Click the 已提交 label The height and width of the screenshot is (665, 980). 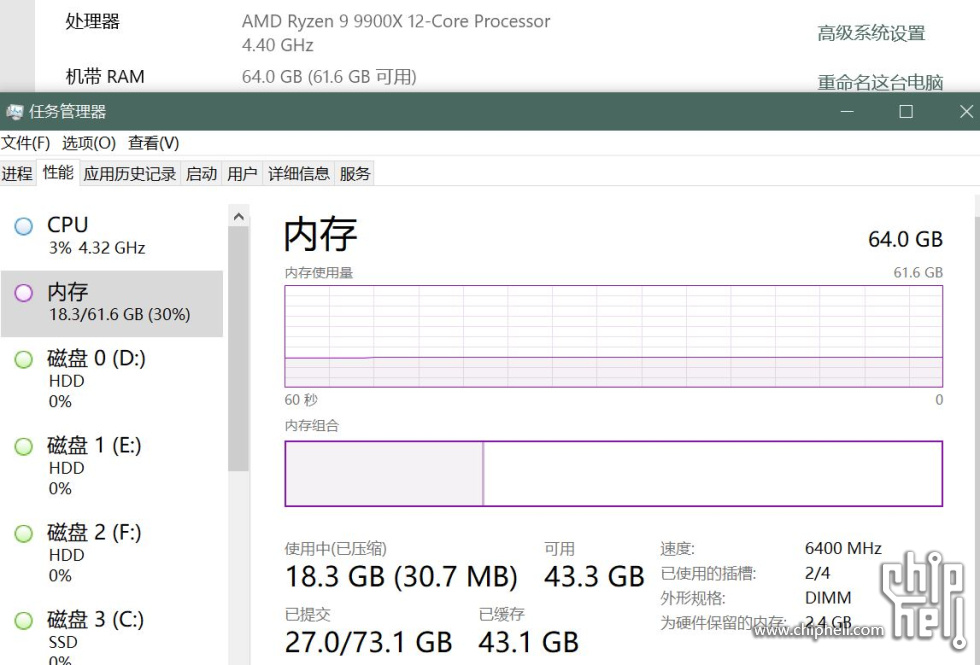(x=308, y=614)
